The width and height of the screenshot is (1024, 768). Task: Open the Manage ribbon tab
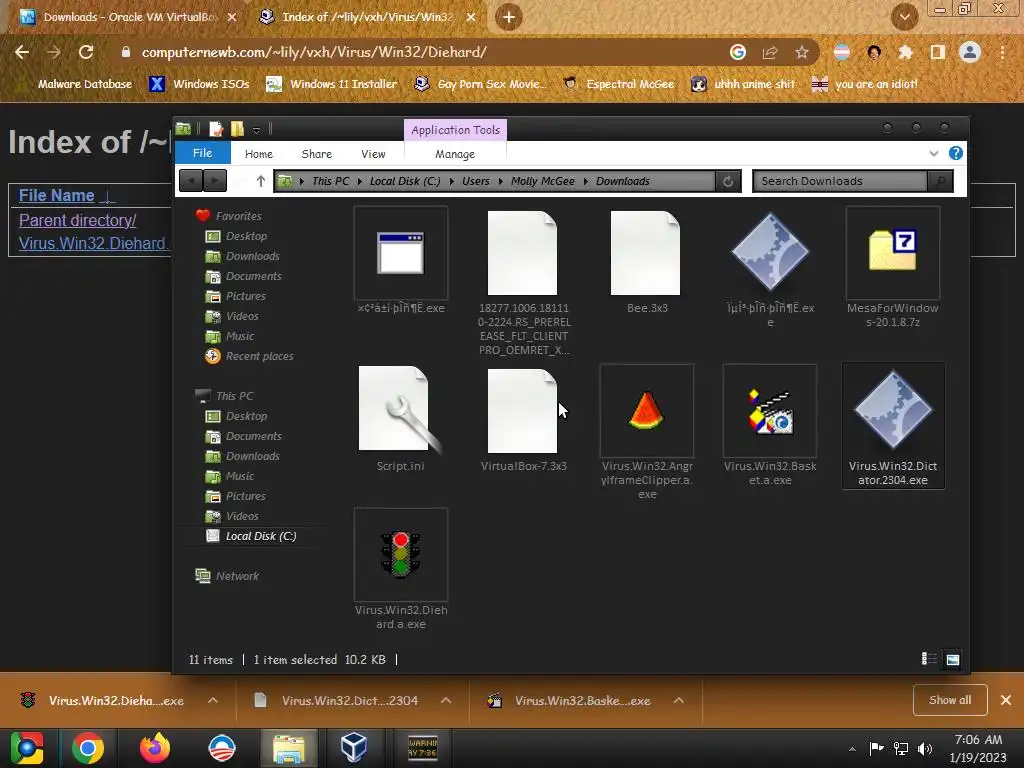pos(455,154)
